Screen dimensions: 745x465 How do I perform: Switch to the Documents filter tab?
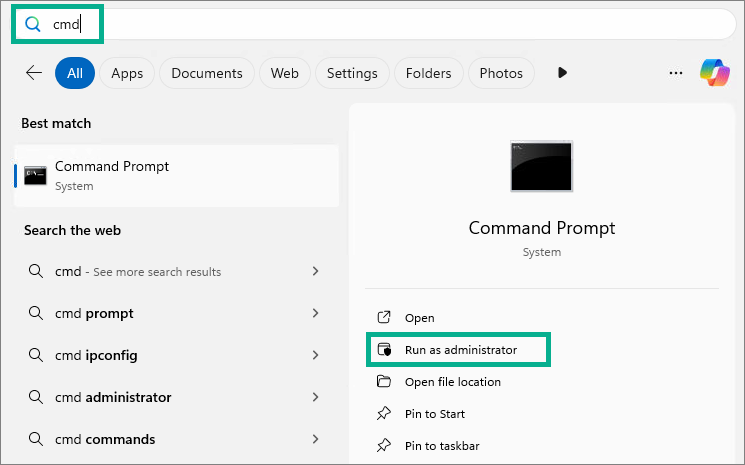pos(207,73)
